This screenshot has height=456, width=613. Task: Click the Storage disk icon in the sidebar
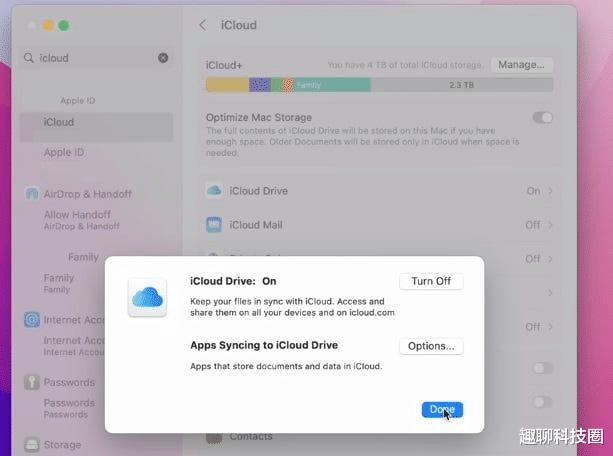[x=32, y=445]
